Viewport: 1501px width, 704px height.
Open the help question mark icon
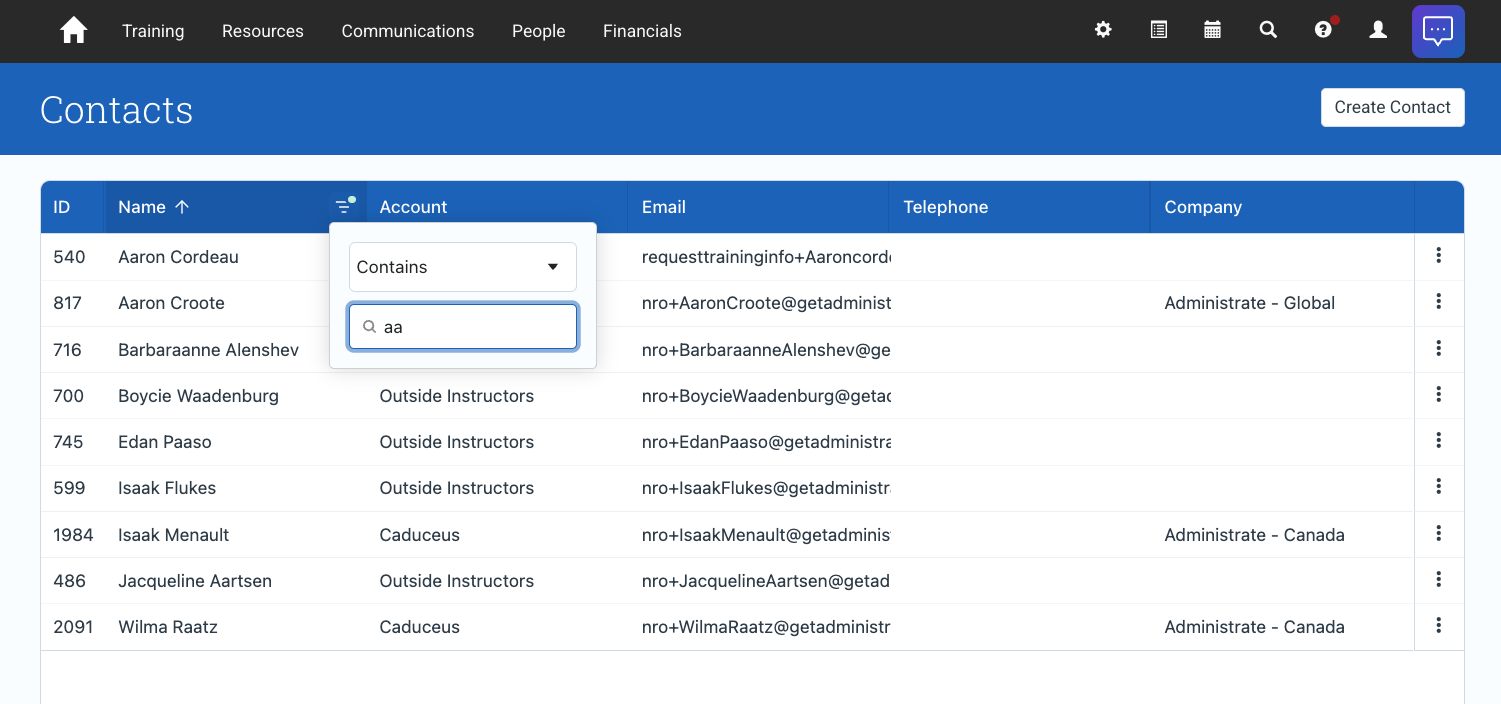pyautogui.click(x=1323, y=30)
